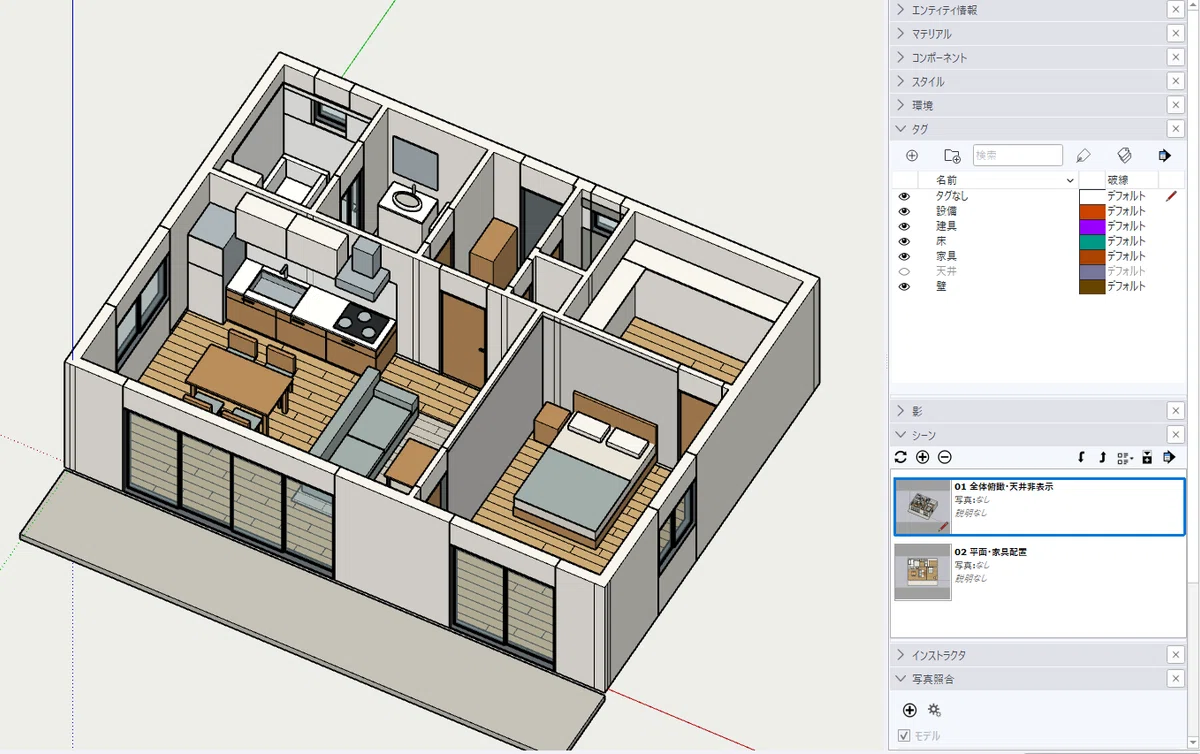
Task: Expand the マテリアル panel
Action: pyautogui.click(x=901, y=33)
